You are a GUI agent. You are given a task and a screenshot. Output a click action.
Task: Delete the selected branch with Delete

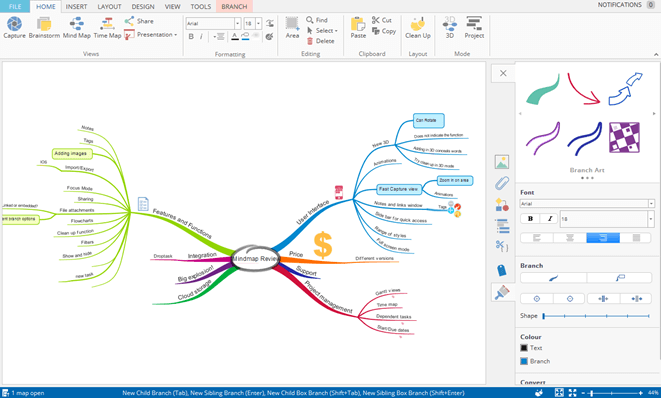[320, 41]
